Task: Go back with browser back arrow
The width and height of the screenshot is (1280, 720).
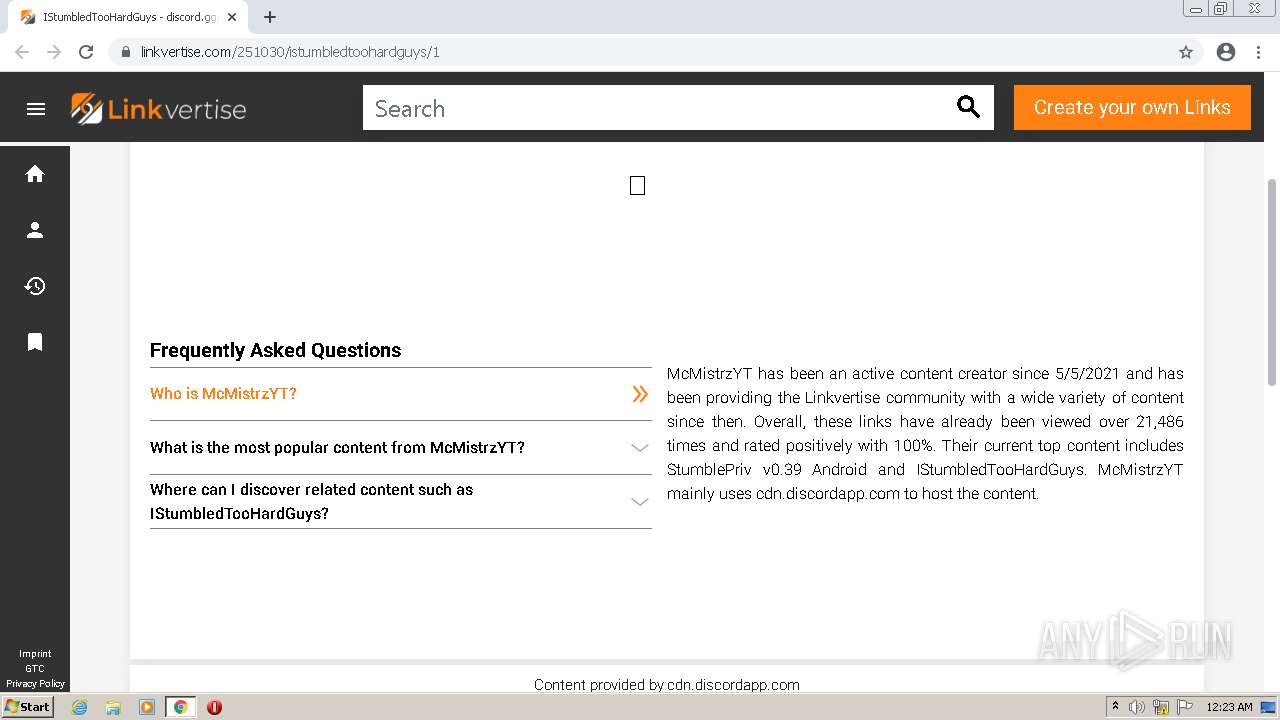Action: click(22, 52)
